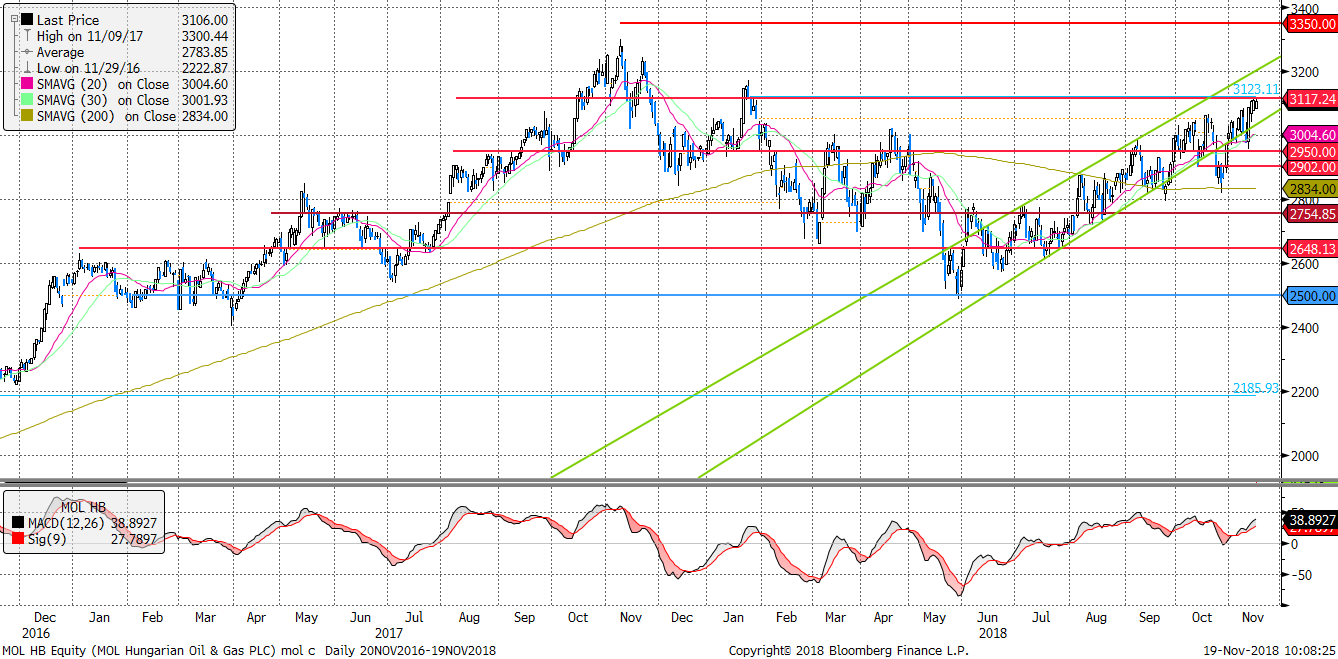Click the 2754.85 dark red price tag

pyautogui.click(x=1312, y=214)
